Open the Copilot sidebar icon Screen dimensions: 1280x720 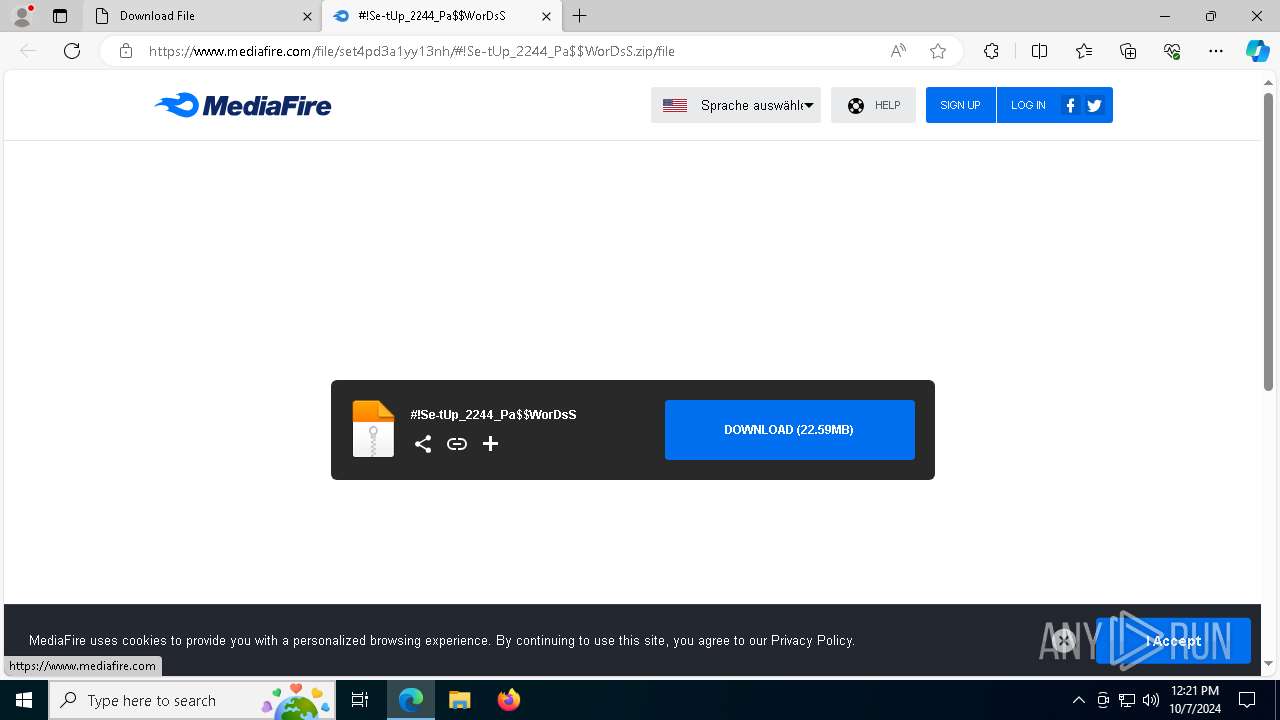click(1257, 51)
